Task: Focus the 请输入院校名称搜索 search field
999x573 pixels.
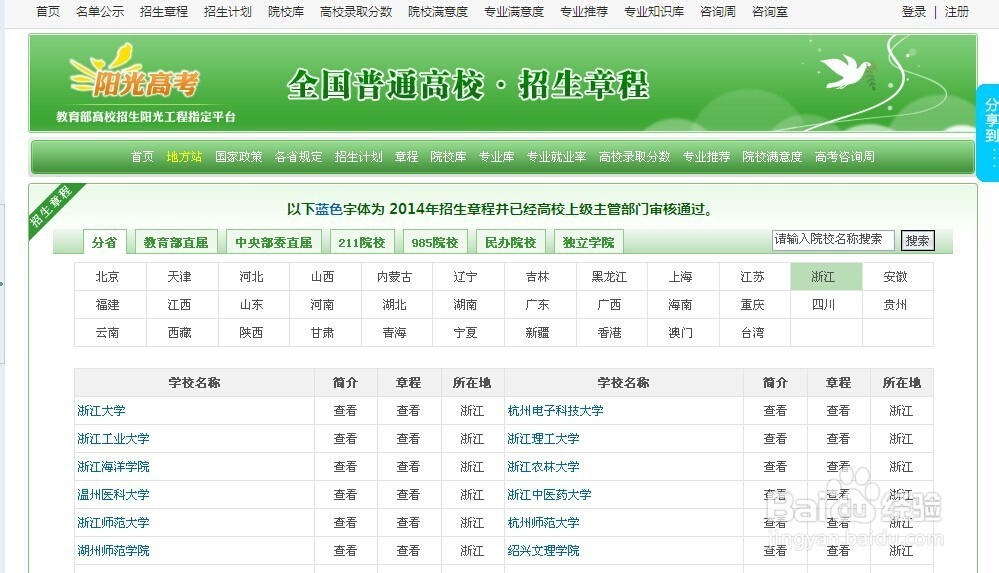Action: tap(833, 240)
